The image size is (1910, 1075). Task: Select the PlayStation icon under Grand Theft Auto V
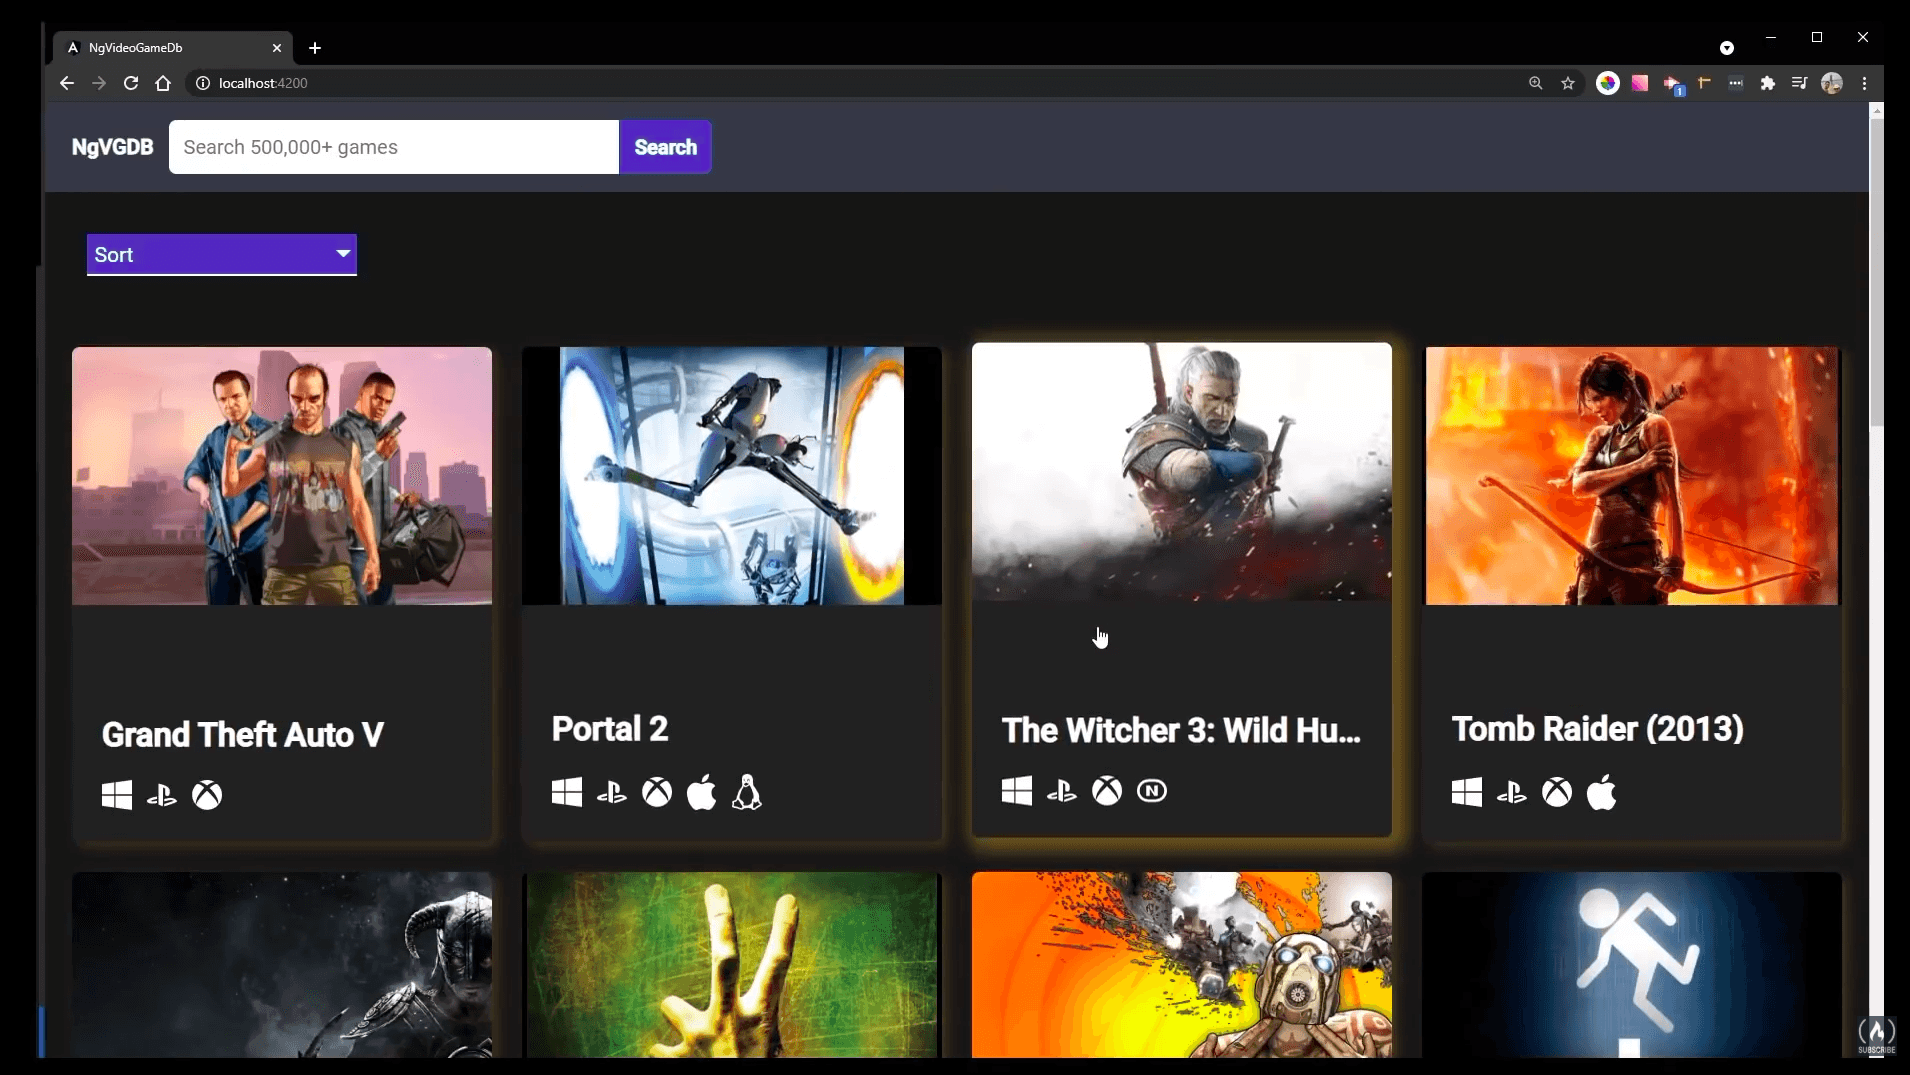pos(161,795)
